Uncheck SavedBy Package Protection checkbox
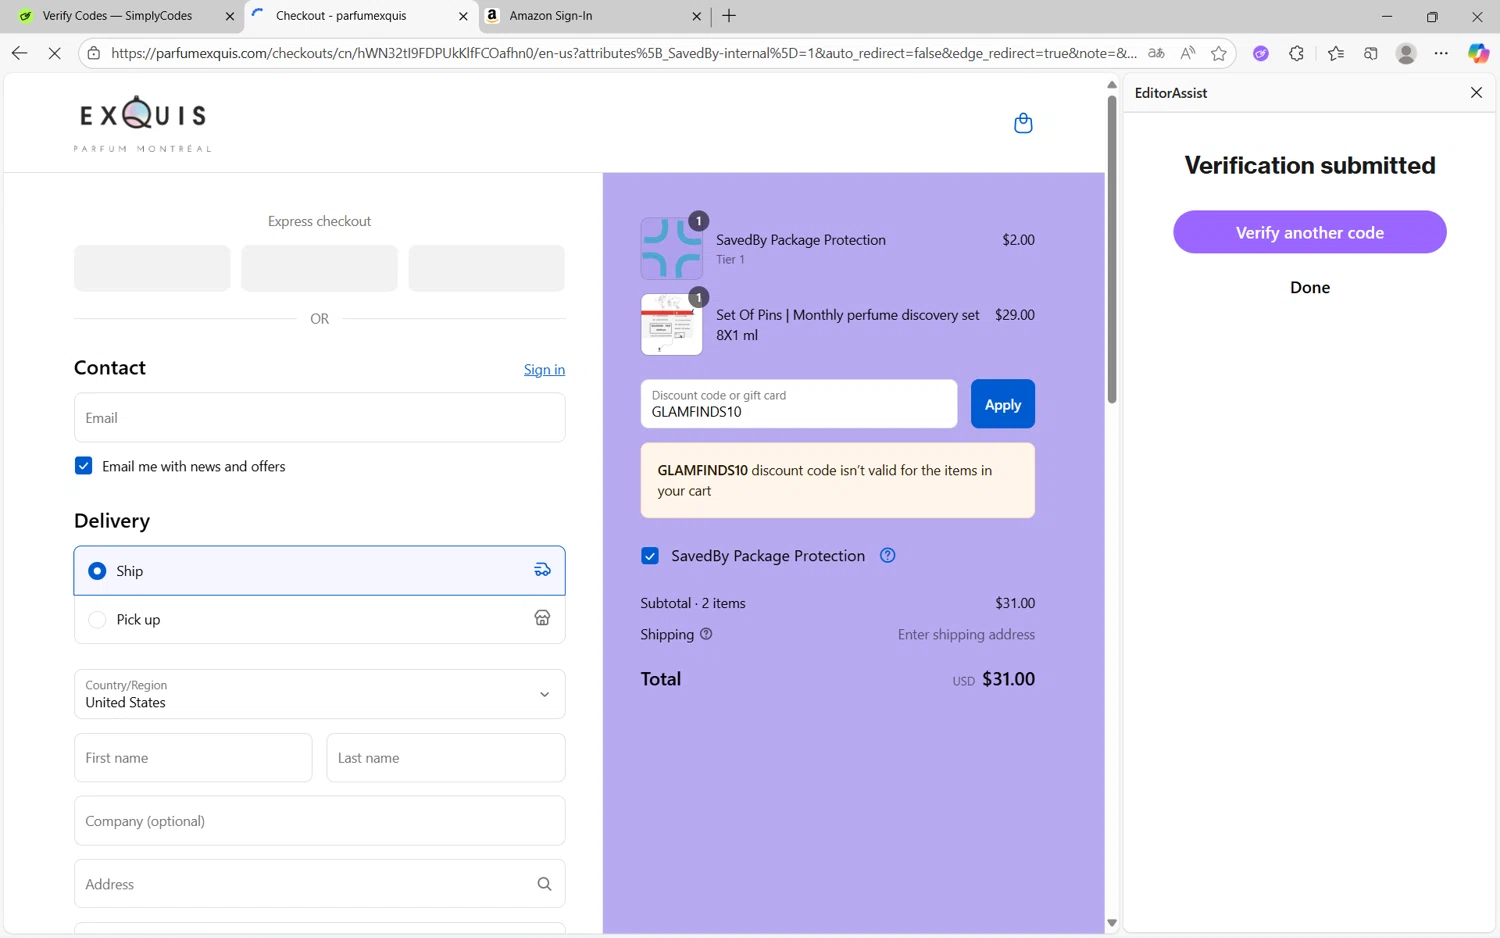This screenshot has width=1500, height=938. pyautogui.click(x=650, y=555)
